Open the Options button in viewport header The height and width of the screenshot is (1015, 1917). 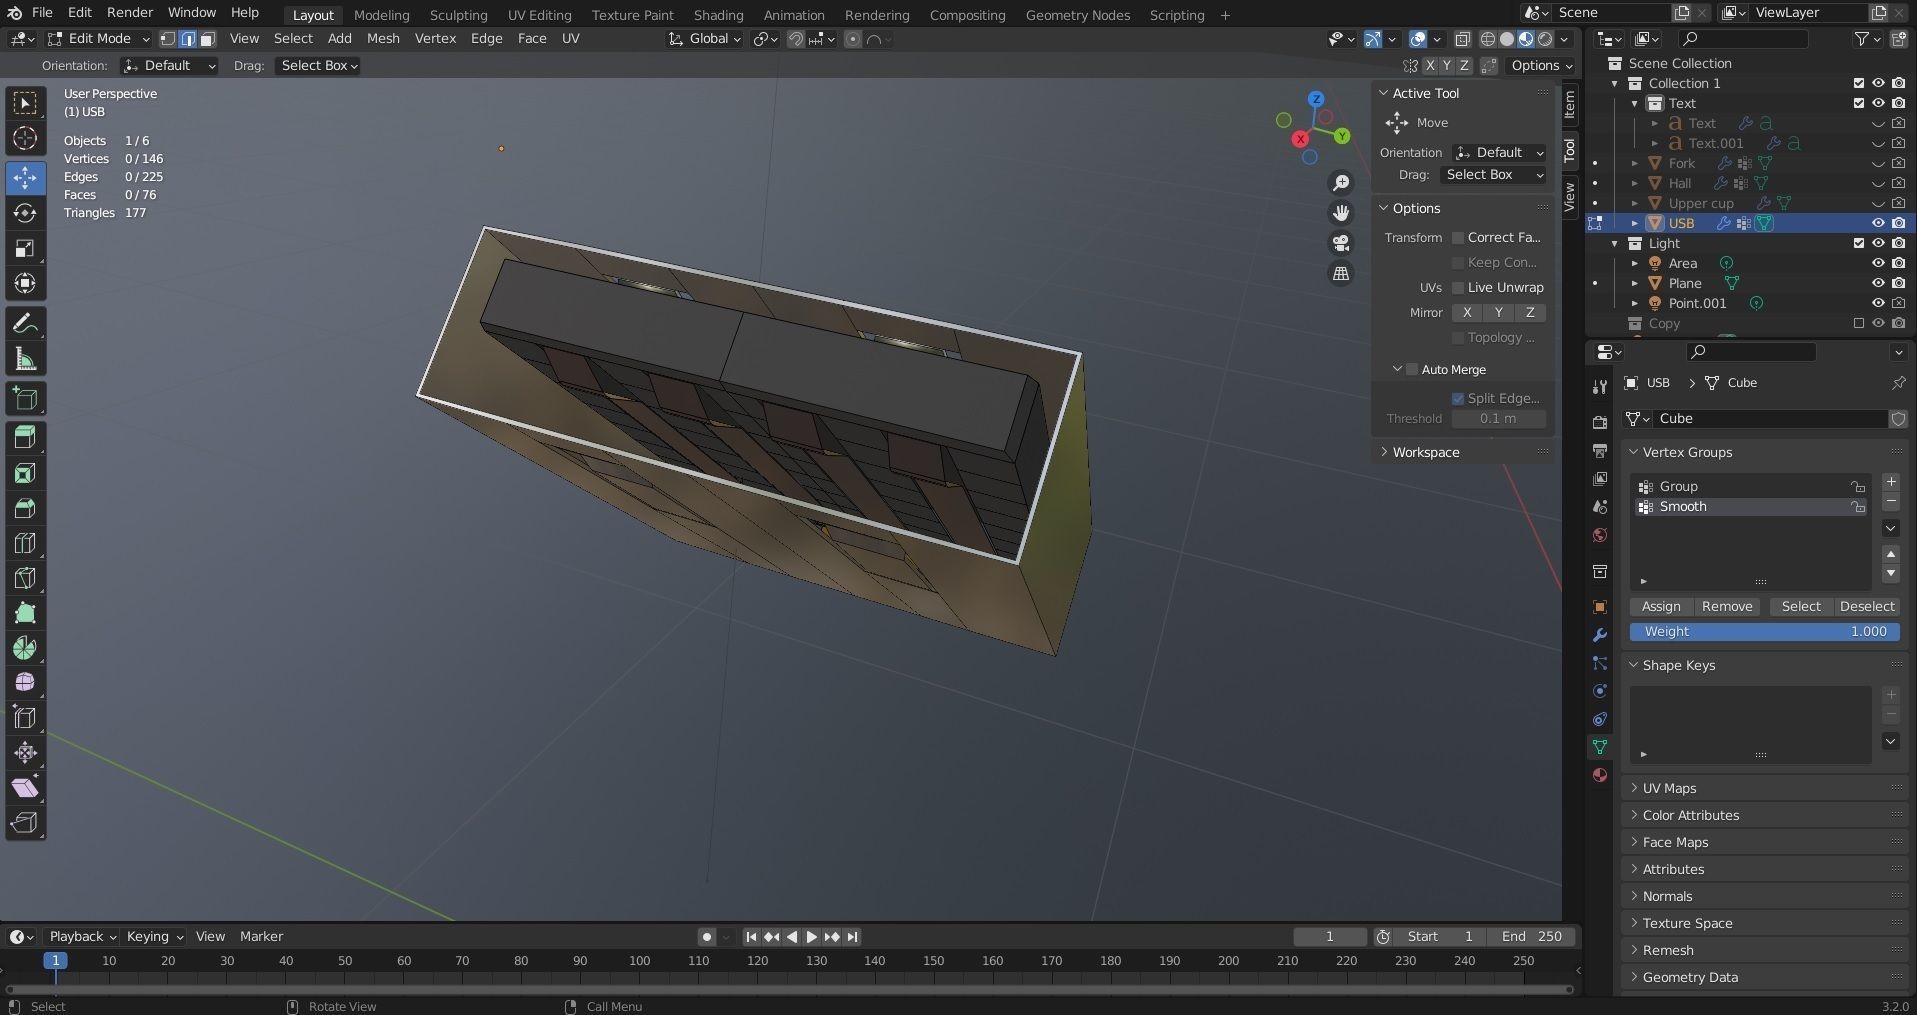point(1541,66)
